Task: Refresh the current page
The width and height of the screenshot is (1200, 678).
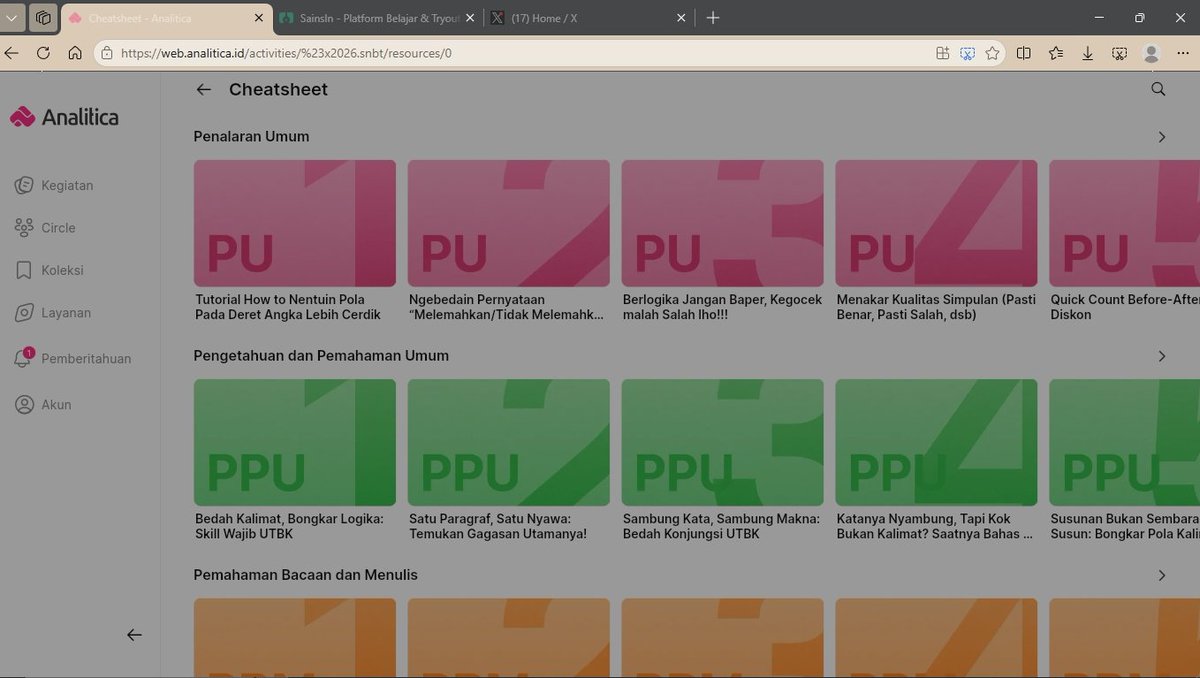Action: [43, 53]
